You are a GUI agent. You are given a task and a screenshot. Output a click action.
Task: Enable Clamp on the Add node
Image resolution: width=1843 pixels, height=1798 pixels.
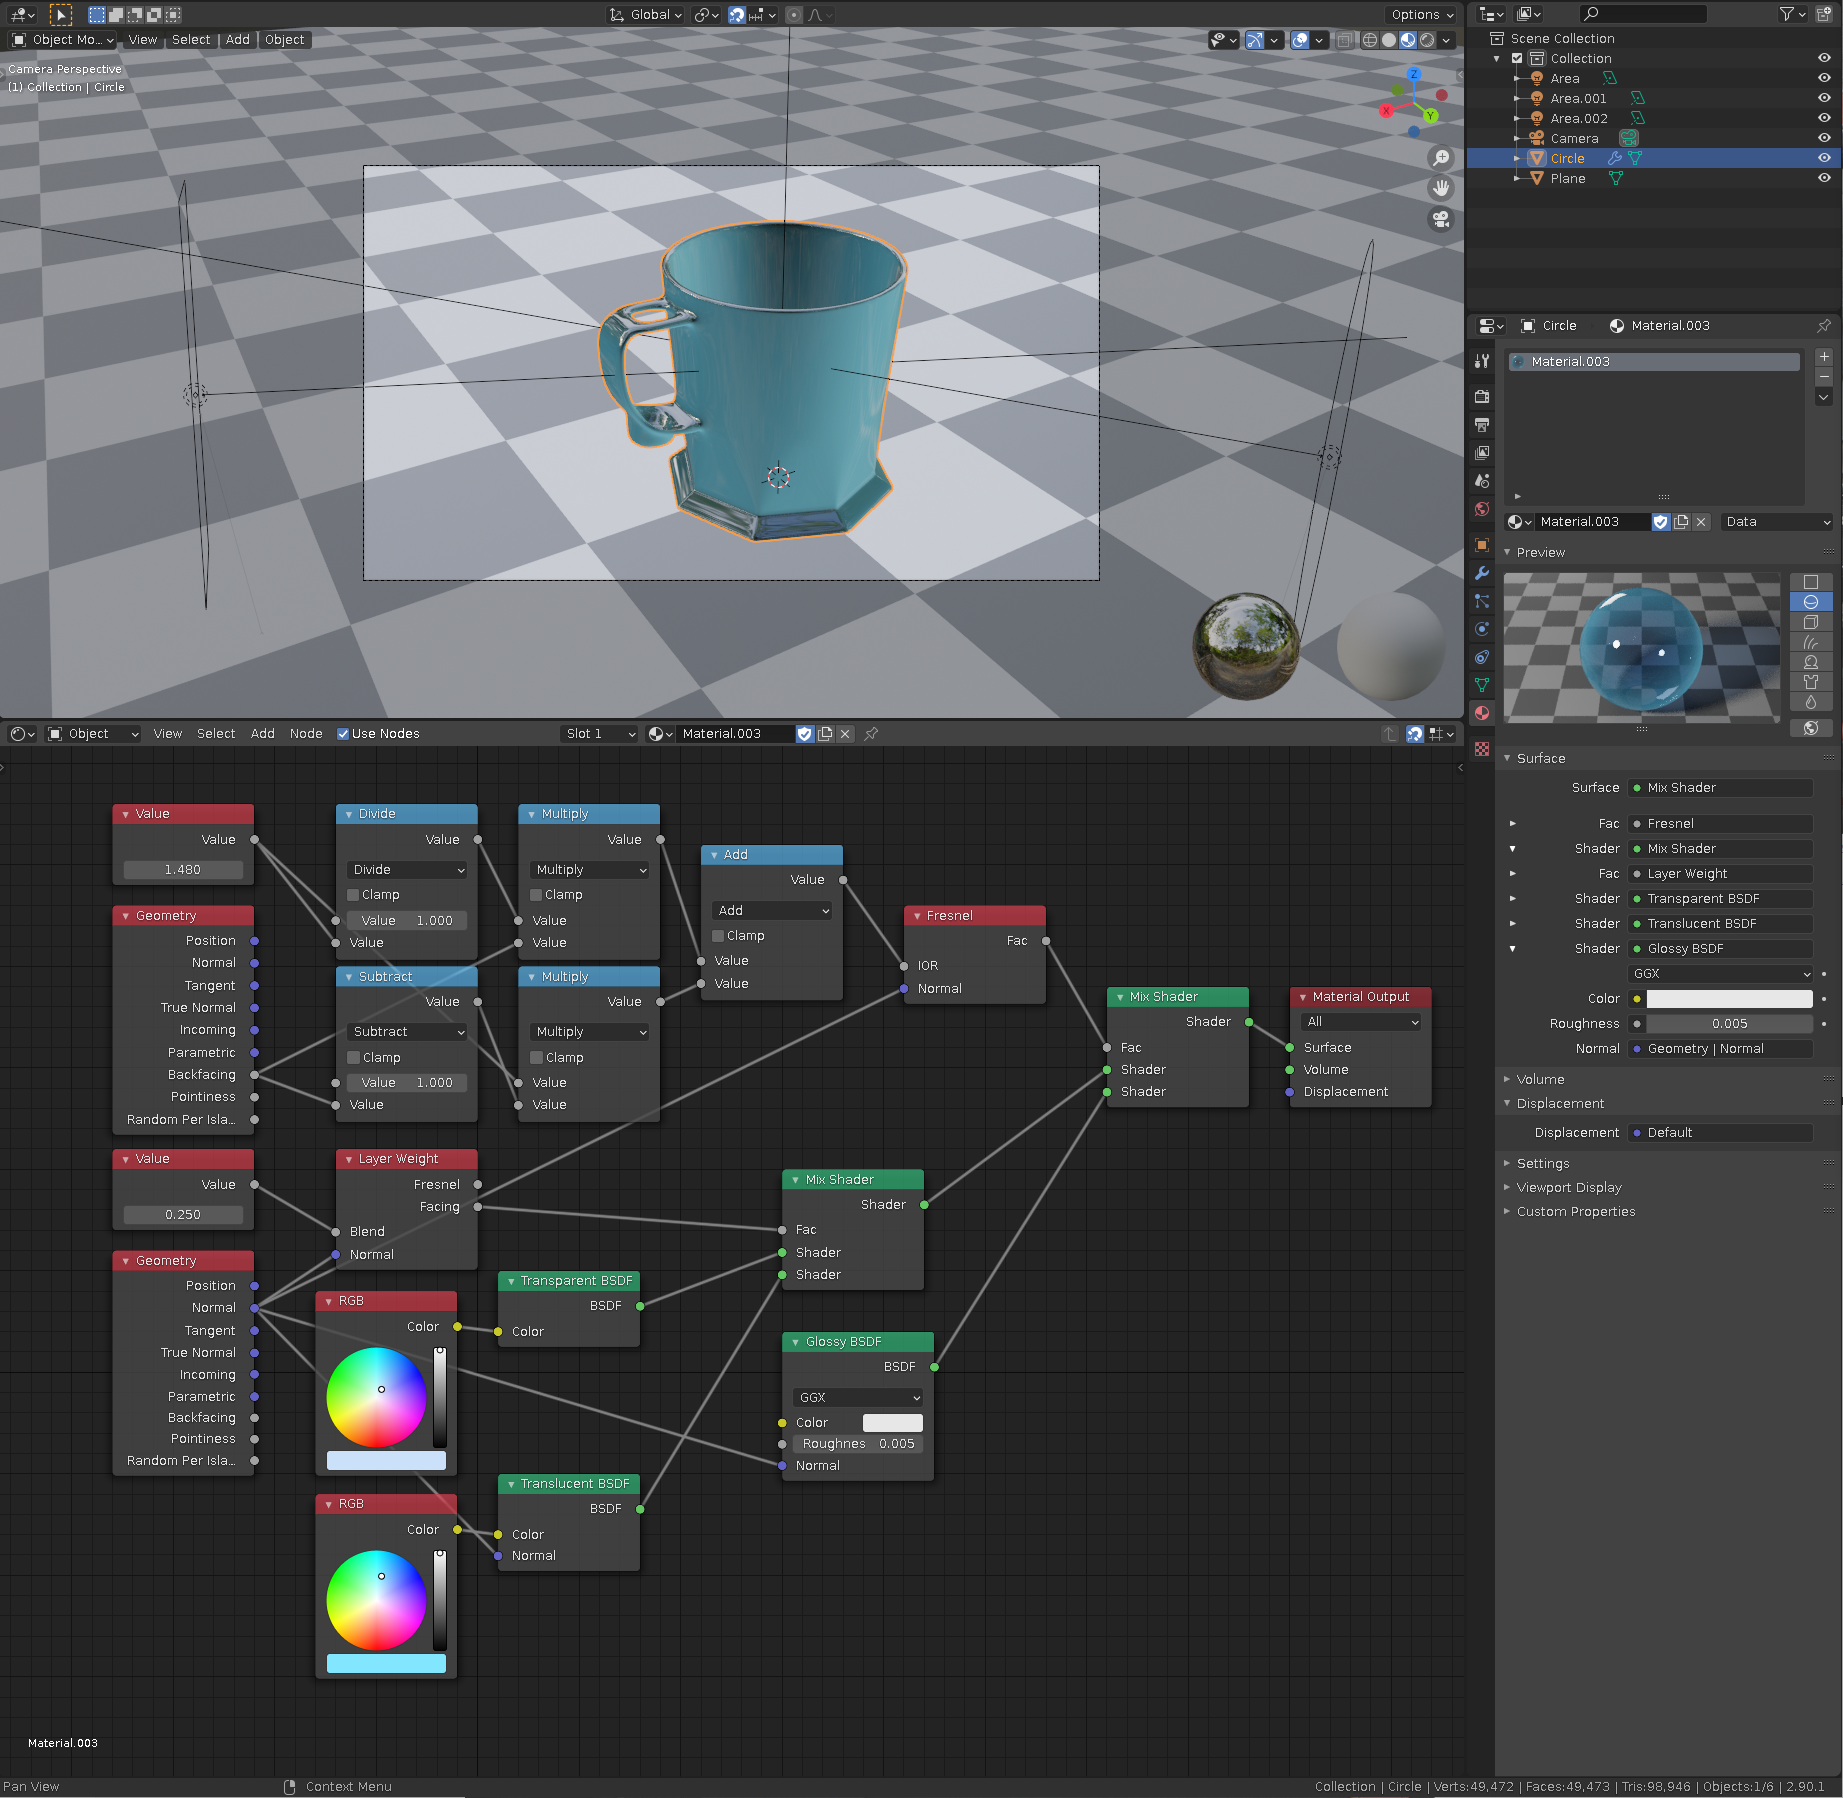point(718,936)
